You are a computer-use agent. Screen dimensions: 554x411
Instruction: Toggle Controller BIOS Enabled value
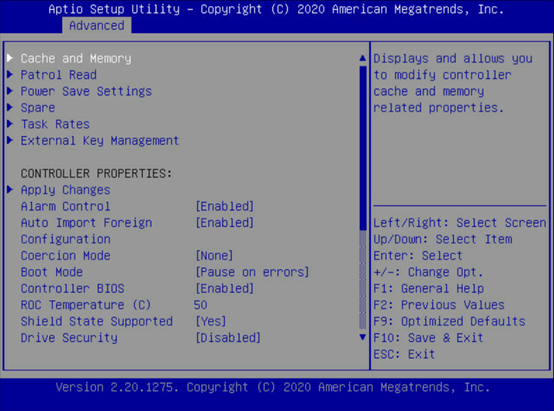click(225, 288)
